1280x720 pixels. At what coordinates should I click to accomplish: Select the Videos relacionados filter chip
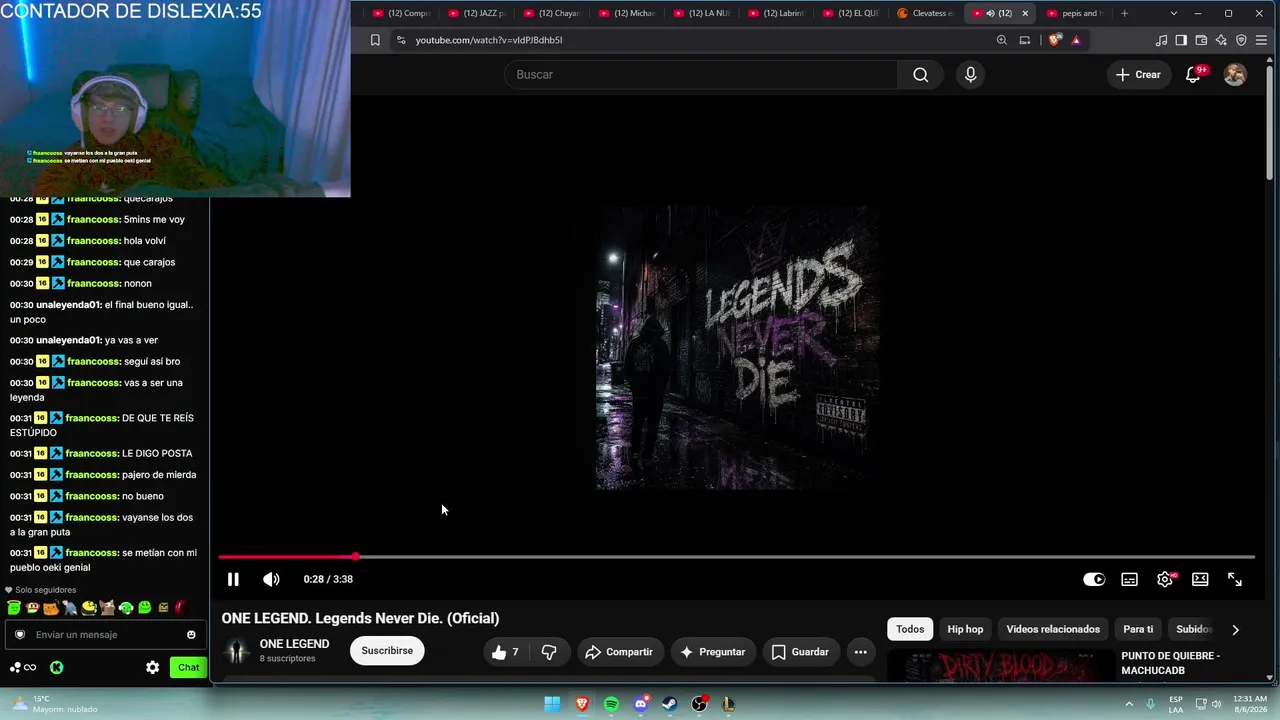click(1053, 629)
